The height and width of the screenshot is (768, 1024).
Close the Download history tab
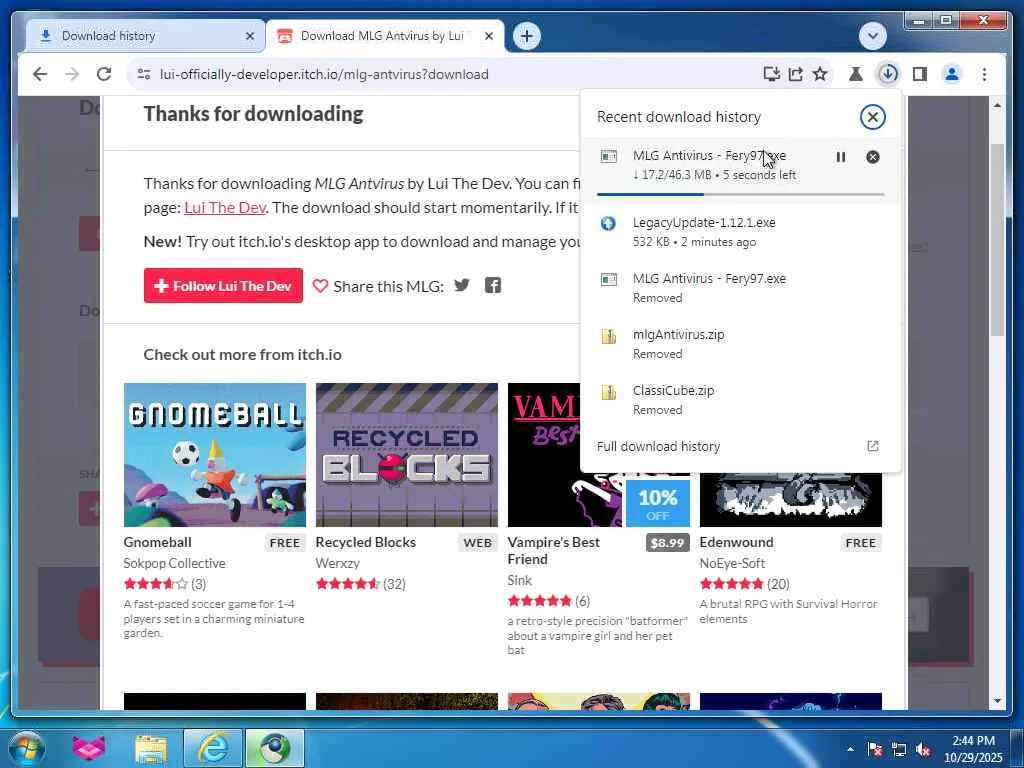249,36
